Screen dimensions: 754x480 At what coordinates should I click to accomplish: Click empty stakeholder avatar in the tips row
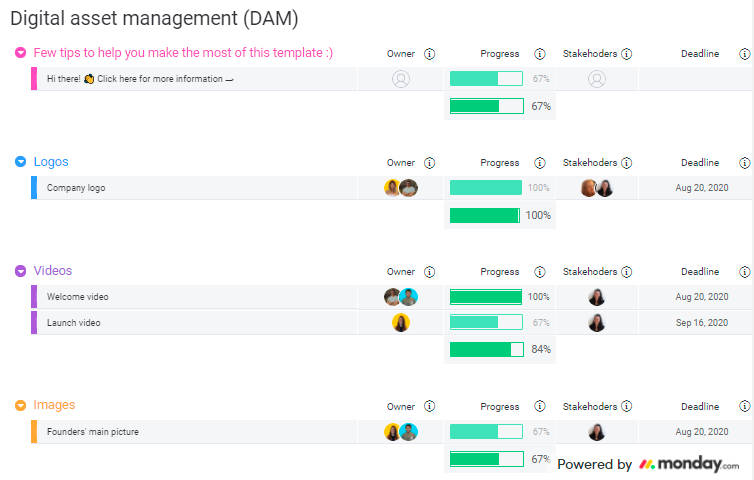(597, 79)
